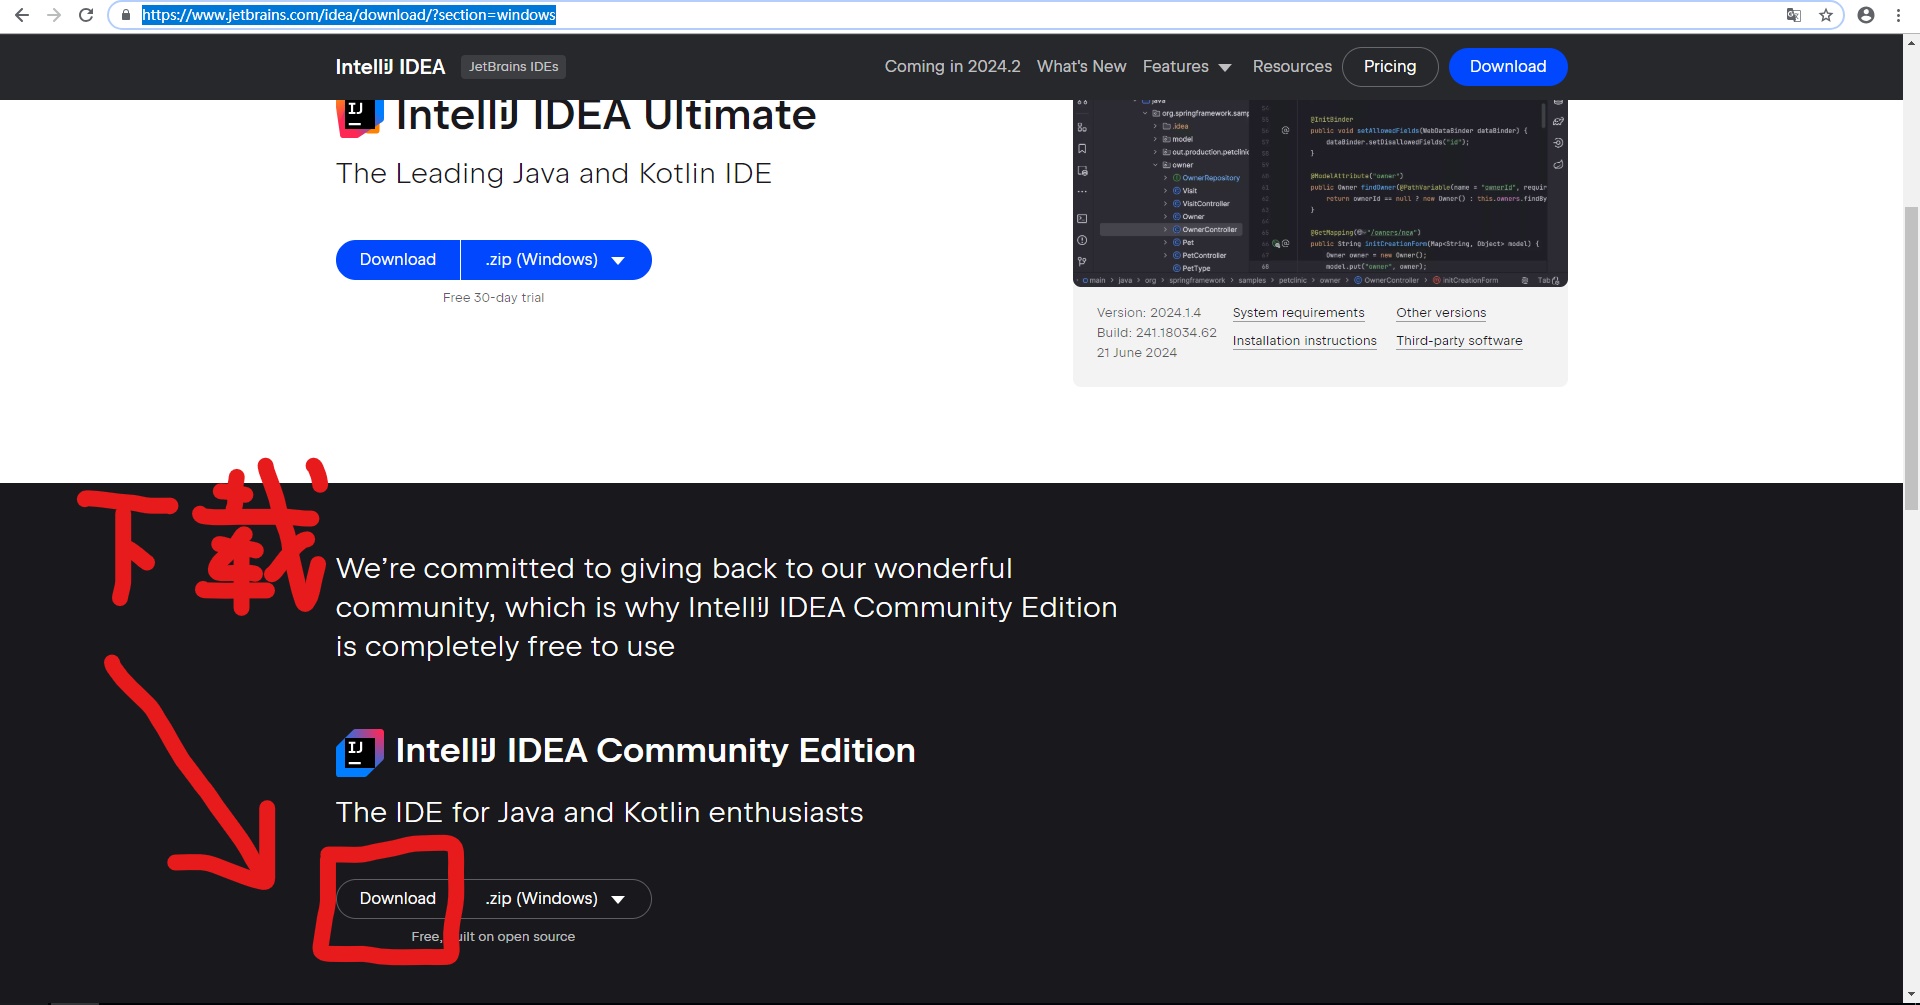Click the 'Version: 2024.1.4' text
The width and height of the screenshot is (1920, 1005).
click(x=1148, y=313)
